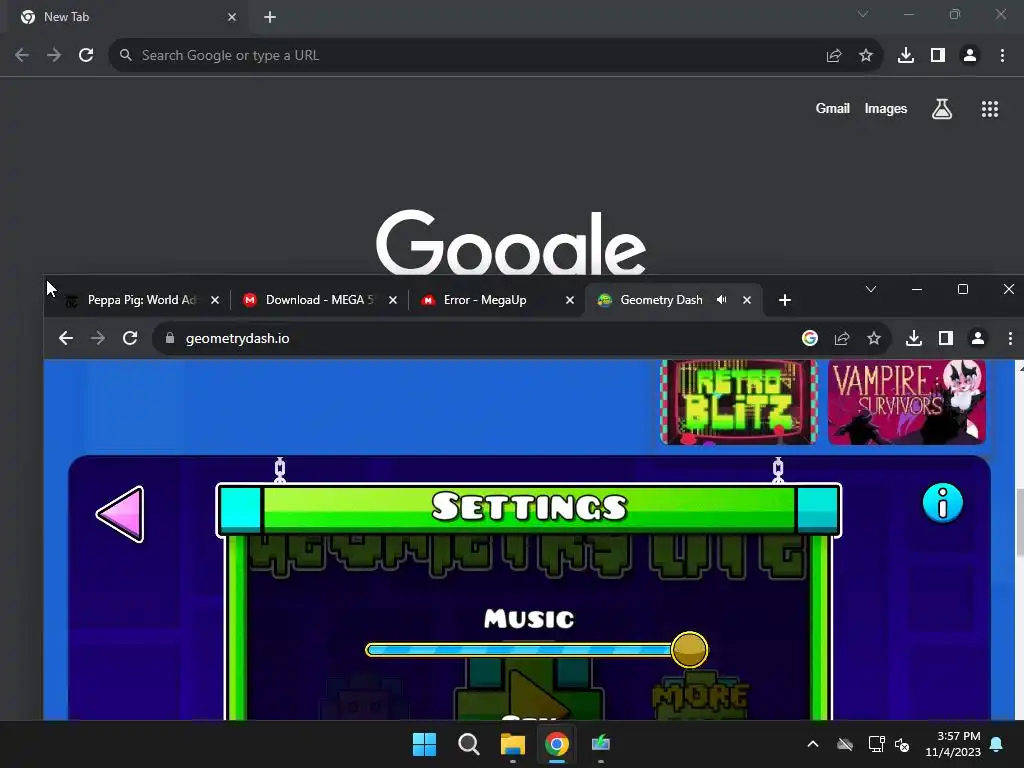Screen dimensions: 1024x768
Task: Close the Error - MegaUp tab
Action: 569,300
